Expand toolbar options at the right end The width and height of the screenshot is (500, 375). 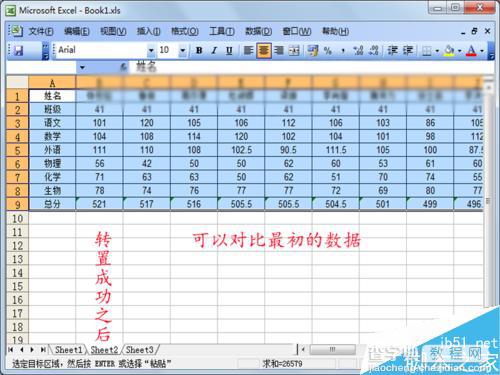491,51
